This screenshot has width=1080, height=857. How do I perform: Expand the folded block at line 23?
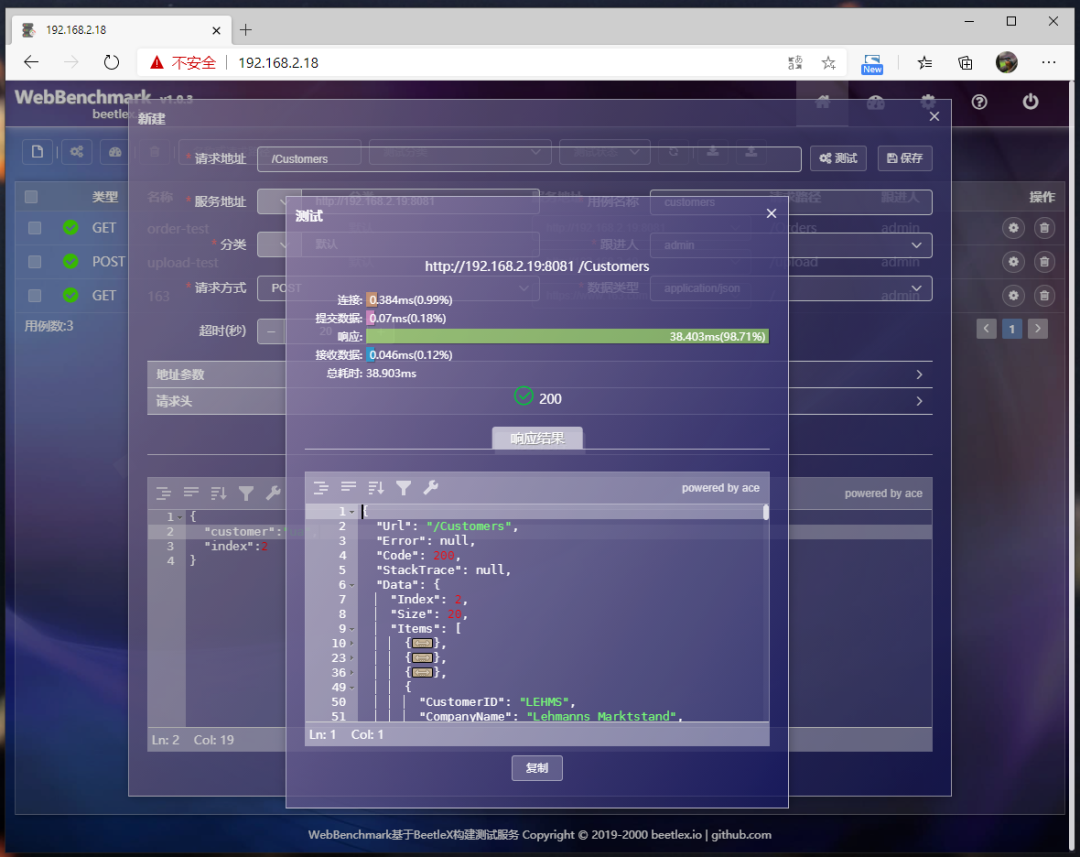[422, 658]
